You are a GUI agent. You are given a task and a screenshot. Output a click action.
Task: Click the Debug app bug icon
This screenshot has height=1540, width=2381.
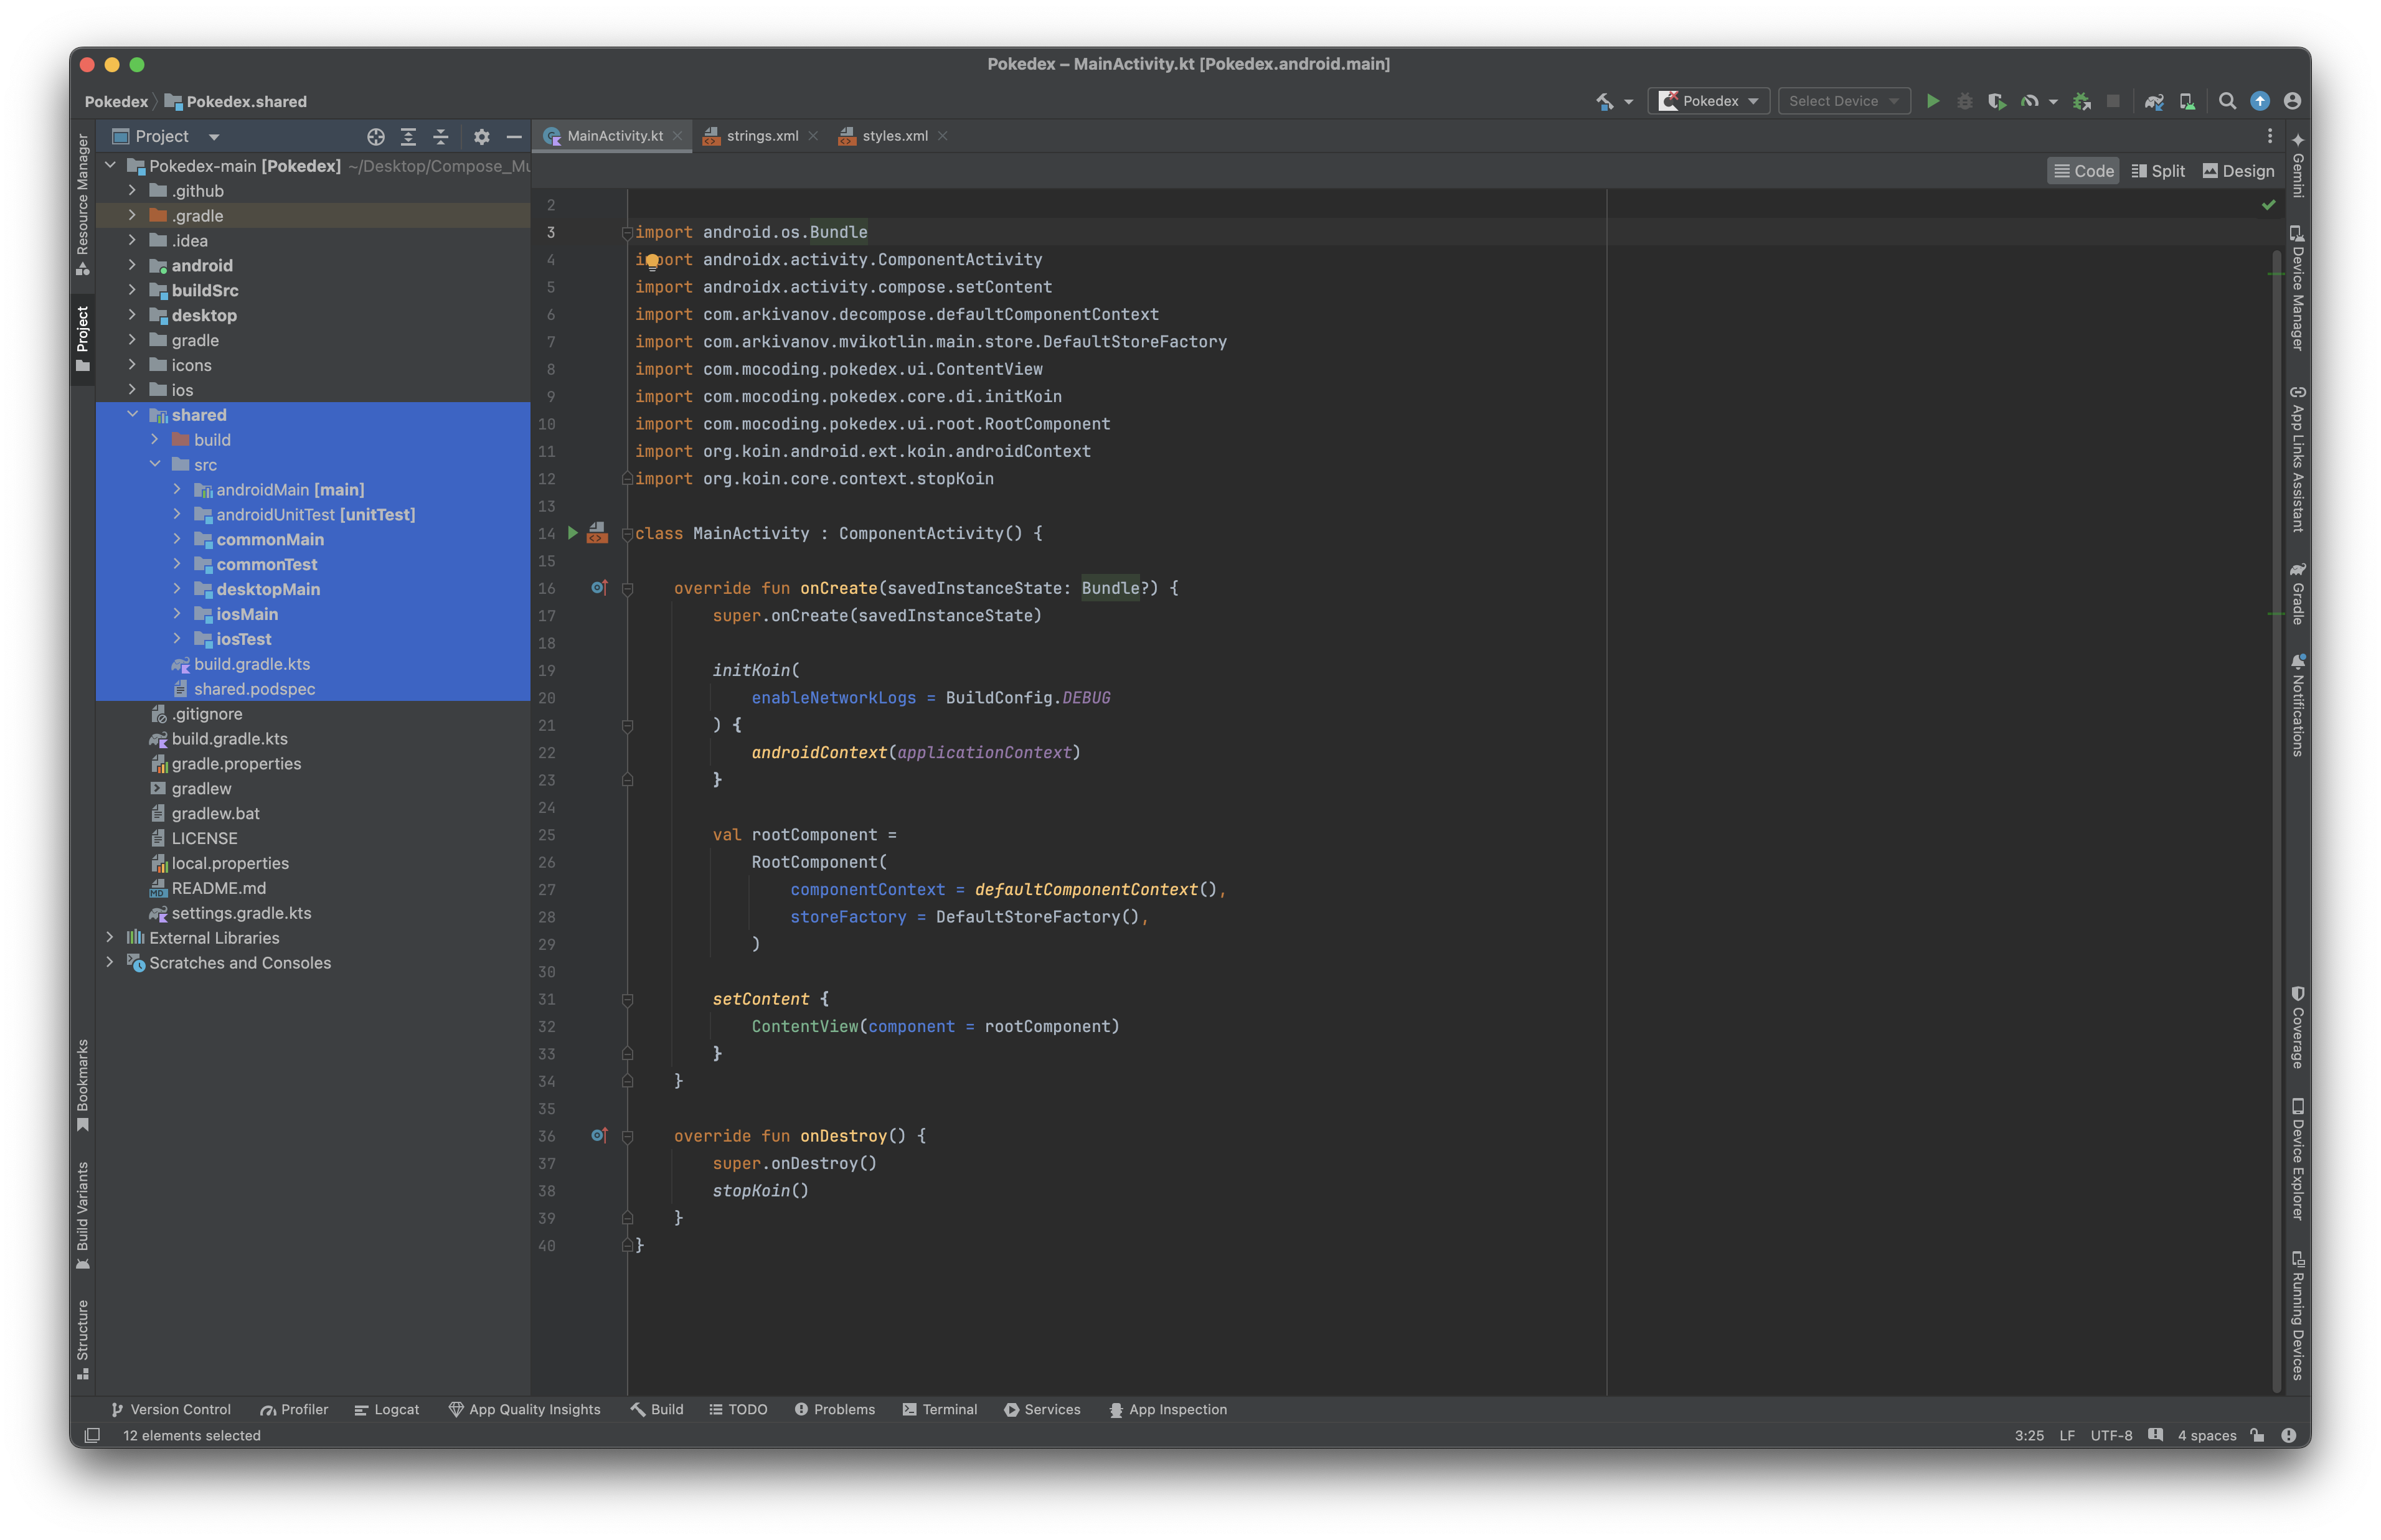click(x=1964, y=101)
